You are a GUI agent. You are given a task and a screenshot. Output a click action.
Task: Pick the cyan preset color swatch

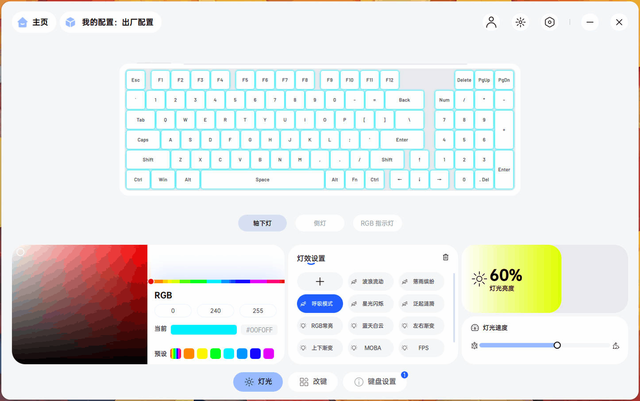pyautogui.click(x=229, y=354)
